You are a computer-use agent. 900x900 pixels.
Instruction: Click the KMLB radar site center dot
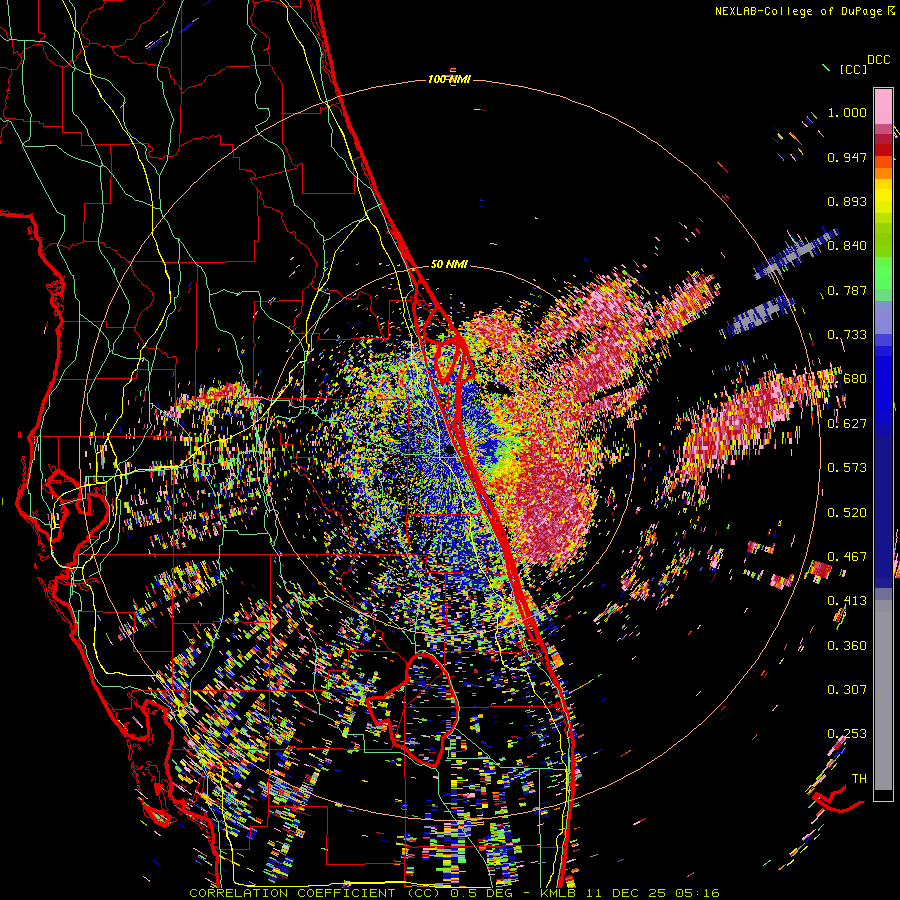pyautogui.click(x=449, y=451)
